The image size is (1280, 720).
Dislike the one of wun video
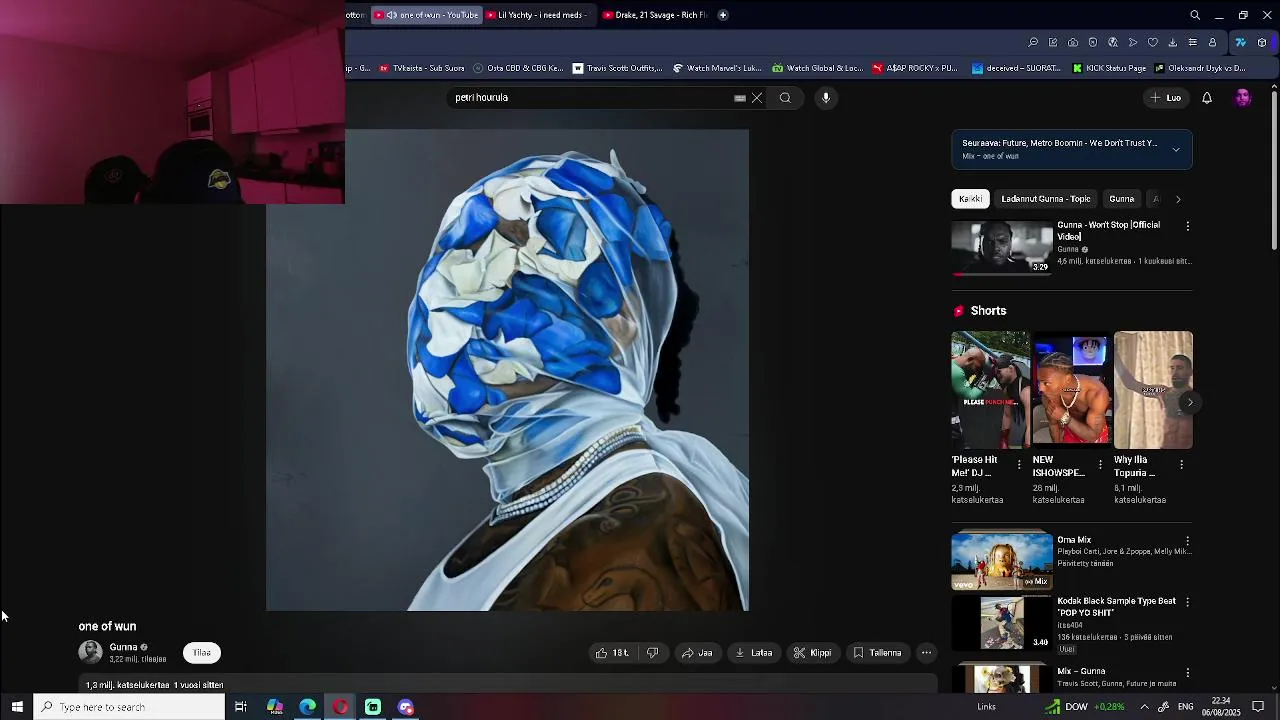653,653
